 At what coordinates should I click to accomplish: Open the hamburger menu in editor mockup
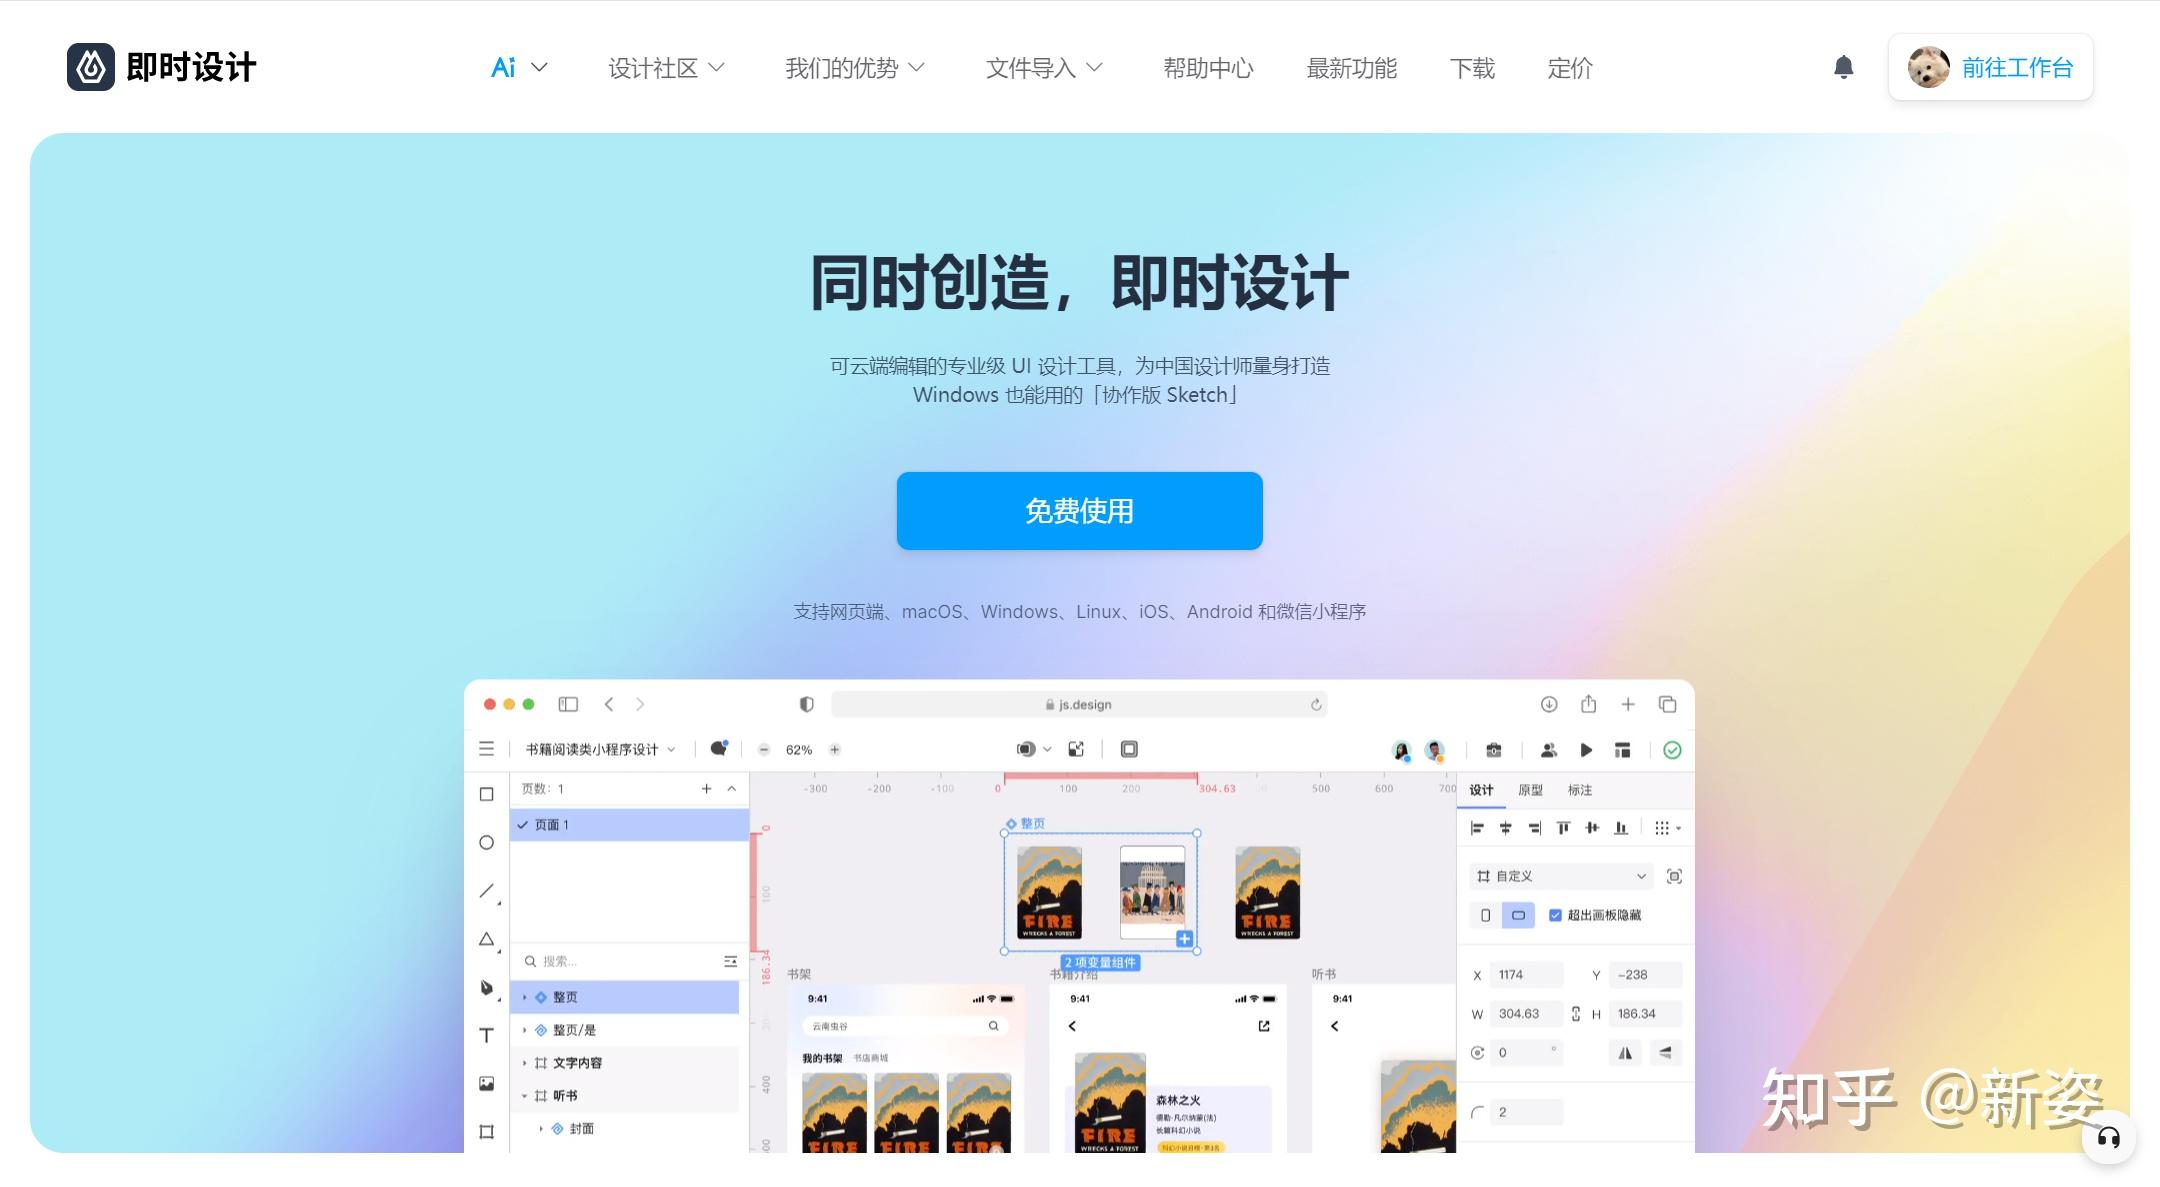[487, 749]
